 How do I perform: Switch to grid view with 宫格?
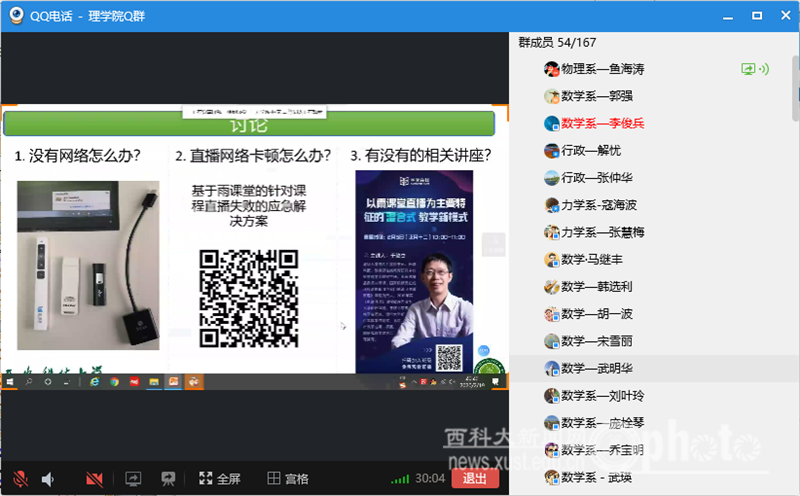click(288, 479)
